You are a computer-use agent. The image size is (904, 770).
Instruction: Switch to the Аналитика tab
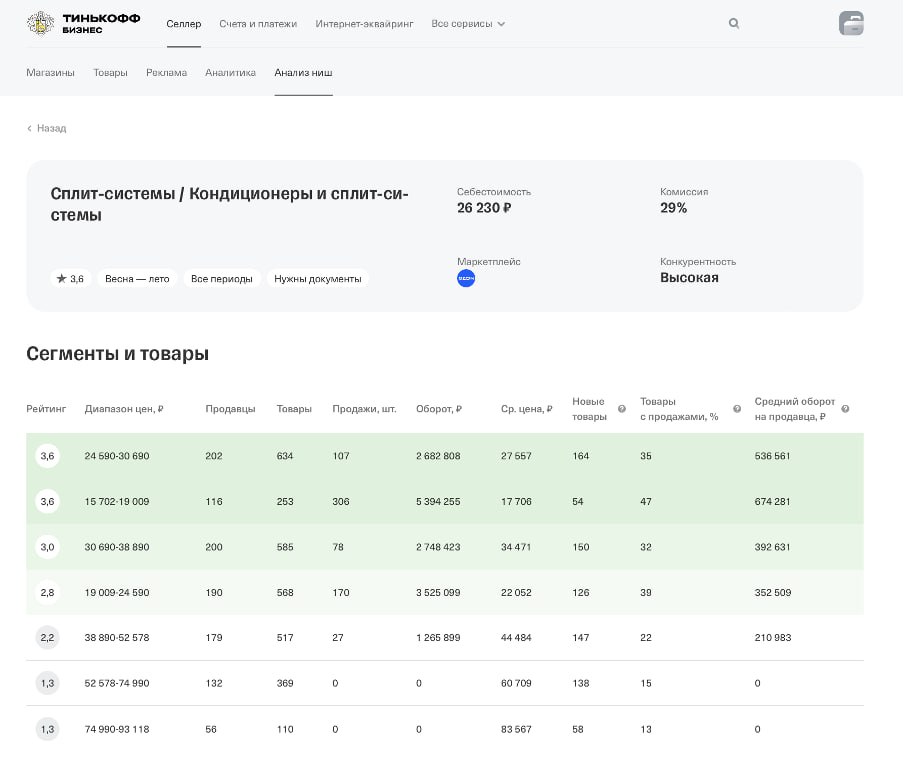coord(230,73)
